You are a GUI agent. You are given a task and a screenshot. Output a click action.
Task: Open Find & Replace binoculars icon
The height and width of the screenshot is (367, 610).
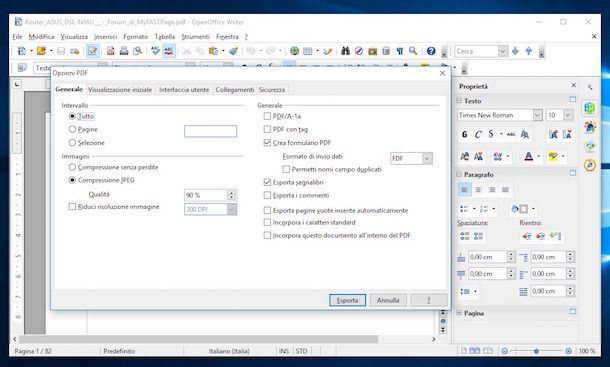tap(345, 51)
